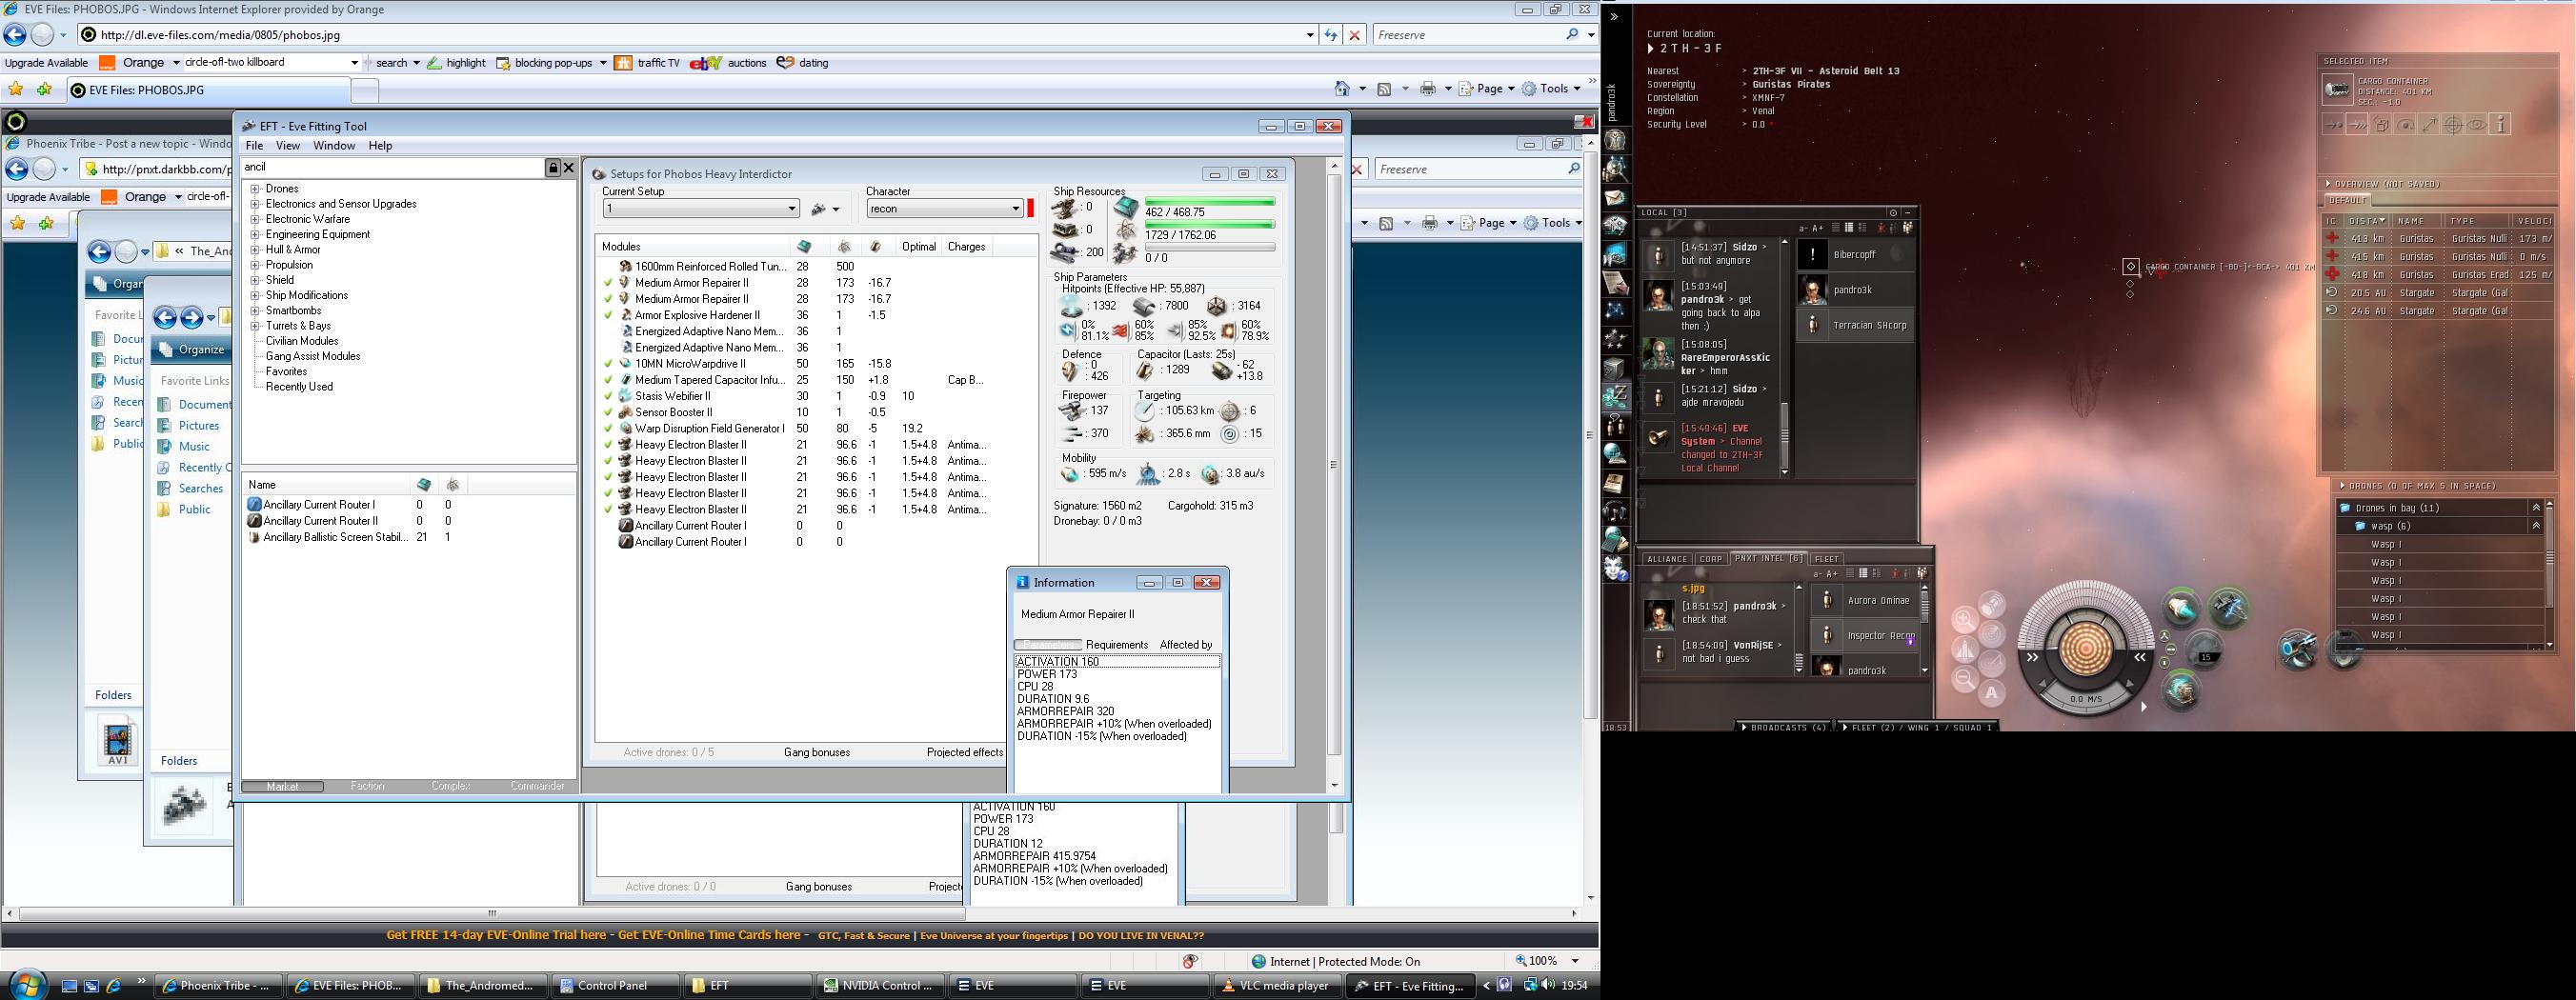Screen dimensions: 2576x1000
Task: Click the look-at eye icon in Selected Item
Action: [x=2477, y=125]
